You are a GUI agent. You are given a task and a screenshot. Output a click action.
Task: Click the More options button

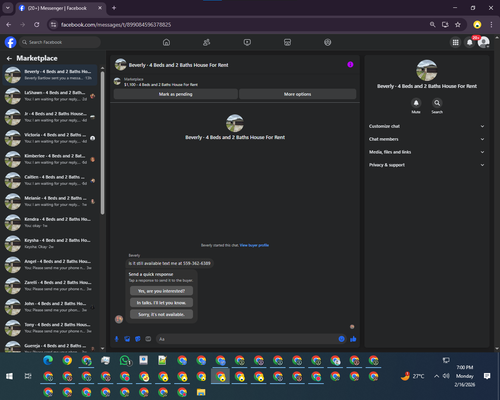(x=297, y=94)
